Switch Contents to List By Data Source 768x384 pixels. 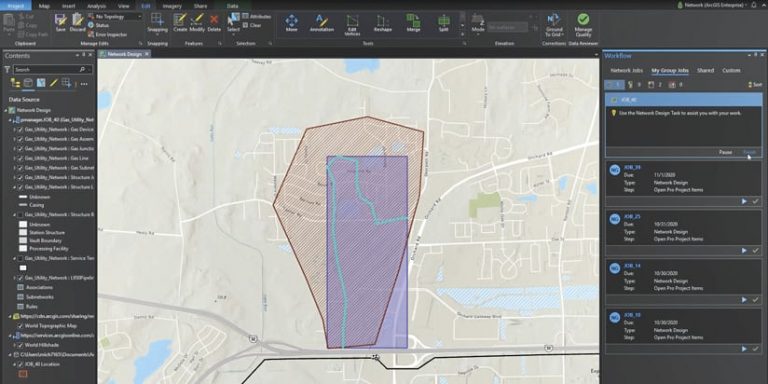(x=28, y=83)
